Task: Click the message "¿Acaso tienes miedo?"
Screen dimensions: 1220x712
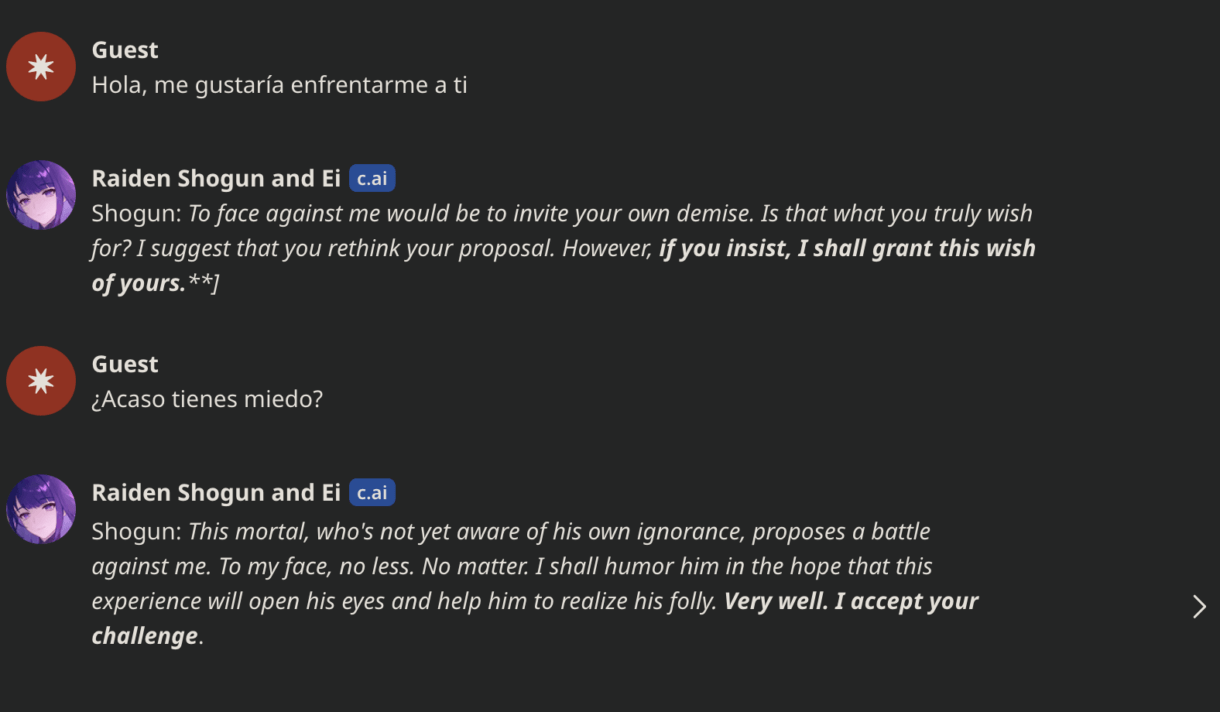Action: 208,400
